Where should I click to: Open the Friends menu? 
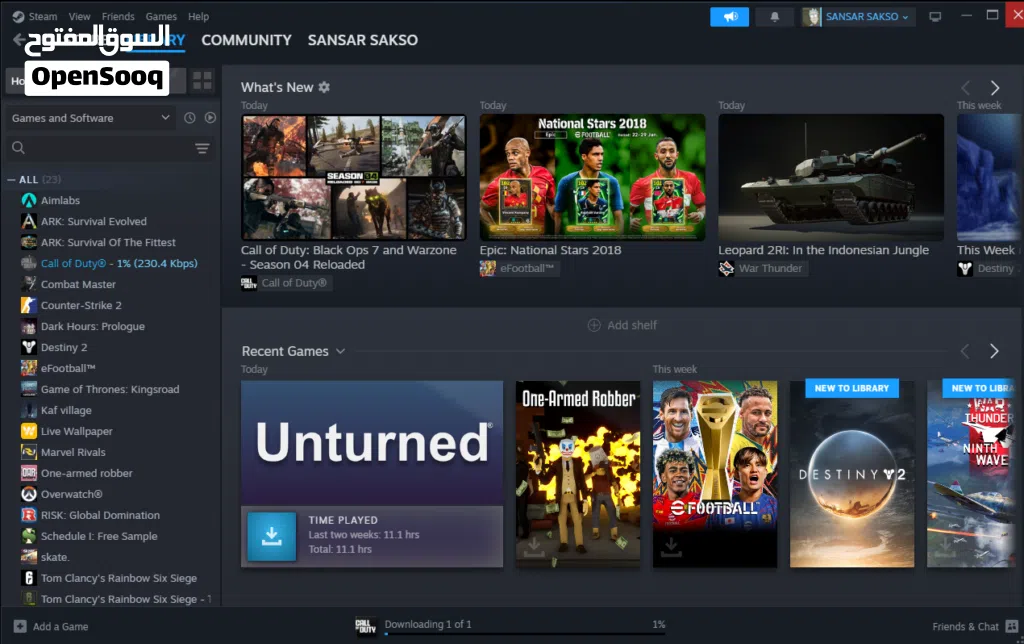[118, 17]
